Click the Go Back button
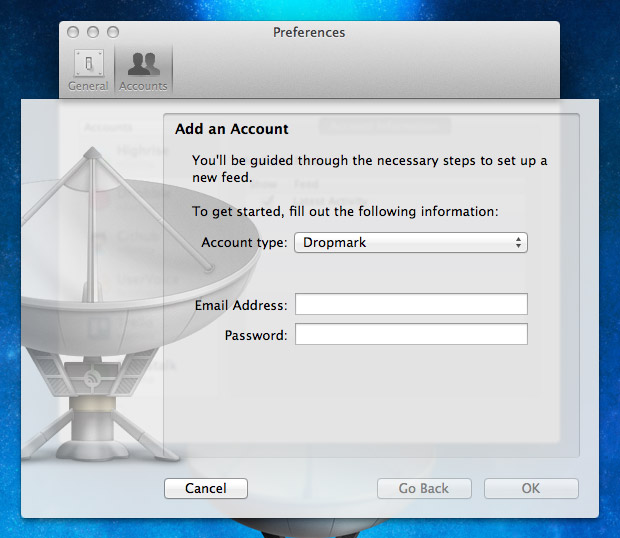The width and height of the screenshot is (620, 538). 423,488
